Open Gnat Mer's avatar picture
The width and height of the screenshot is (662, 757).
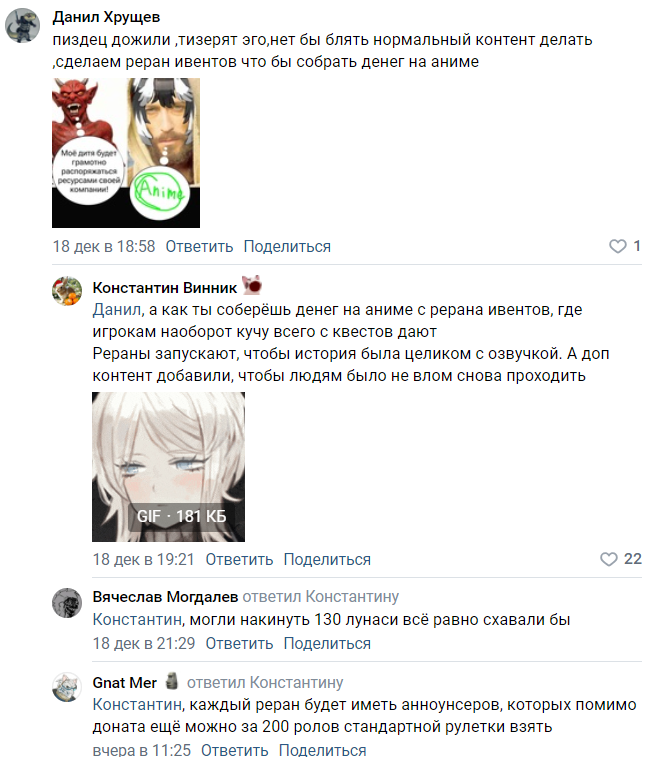(67, 687)
